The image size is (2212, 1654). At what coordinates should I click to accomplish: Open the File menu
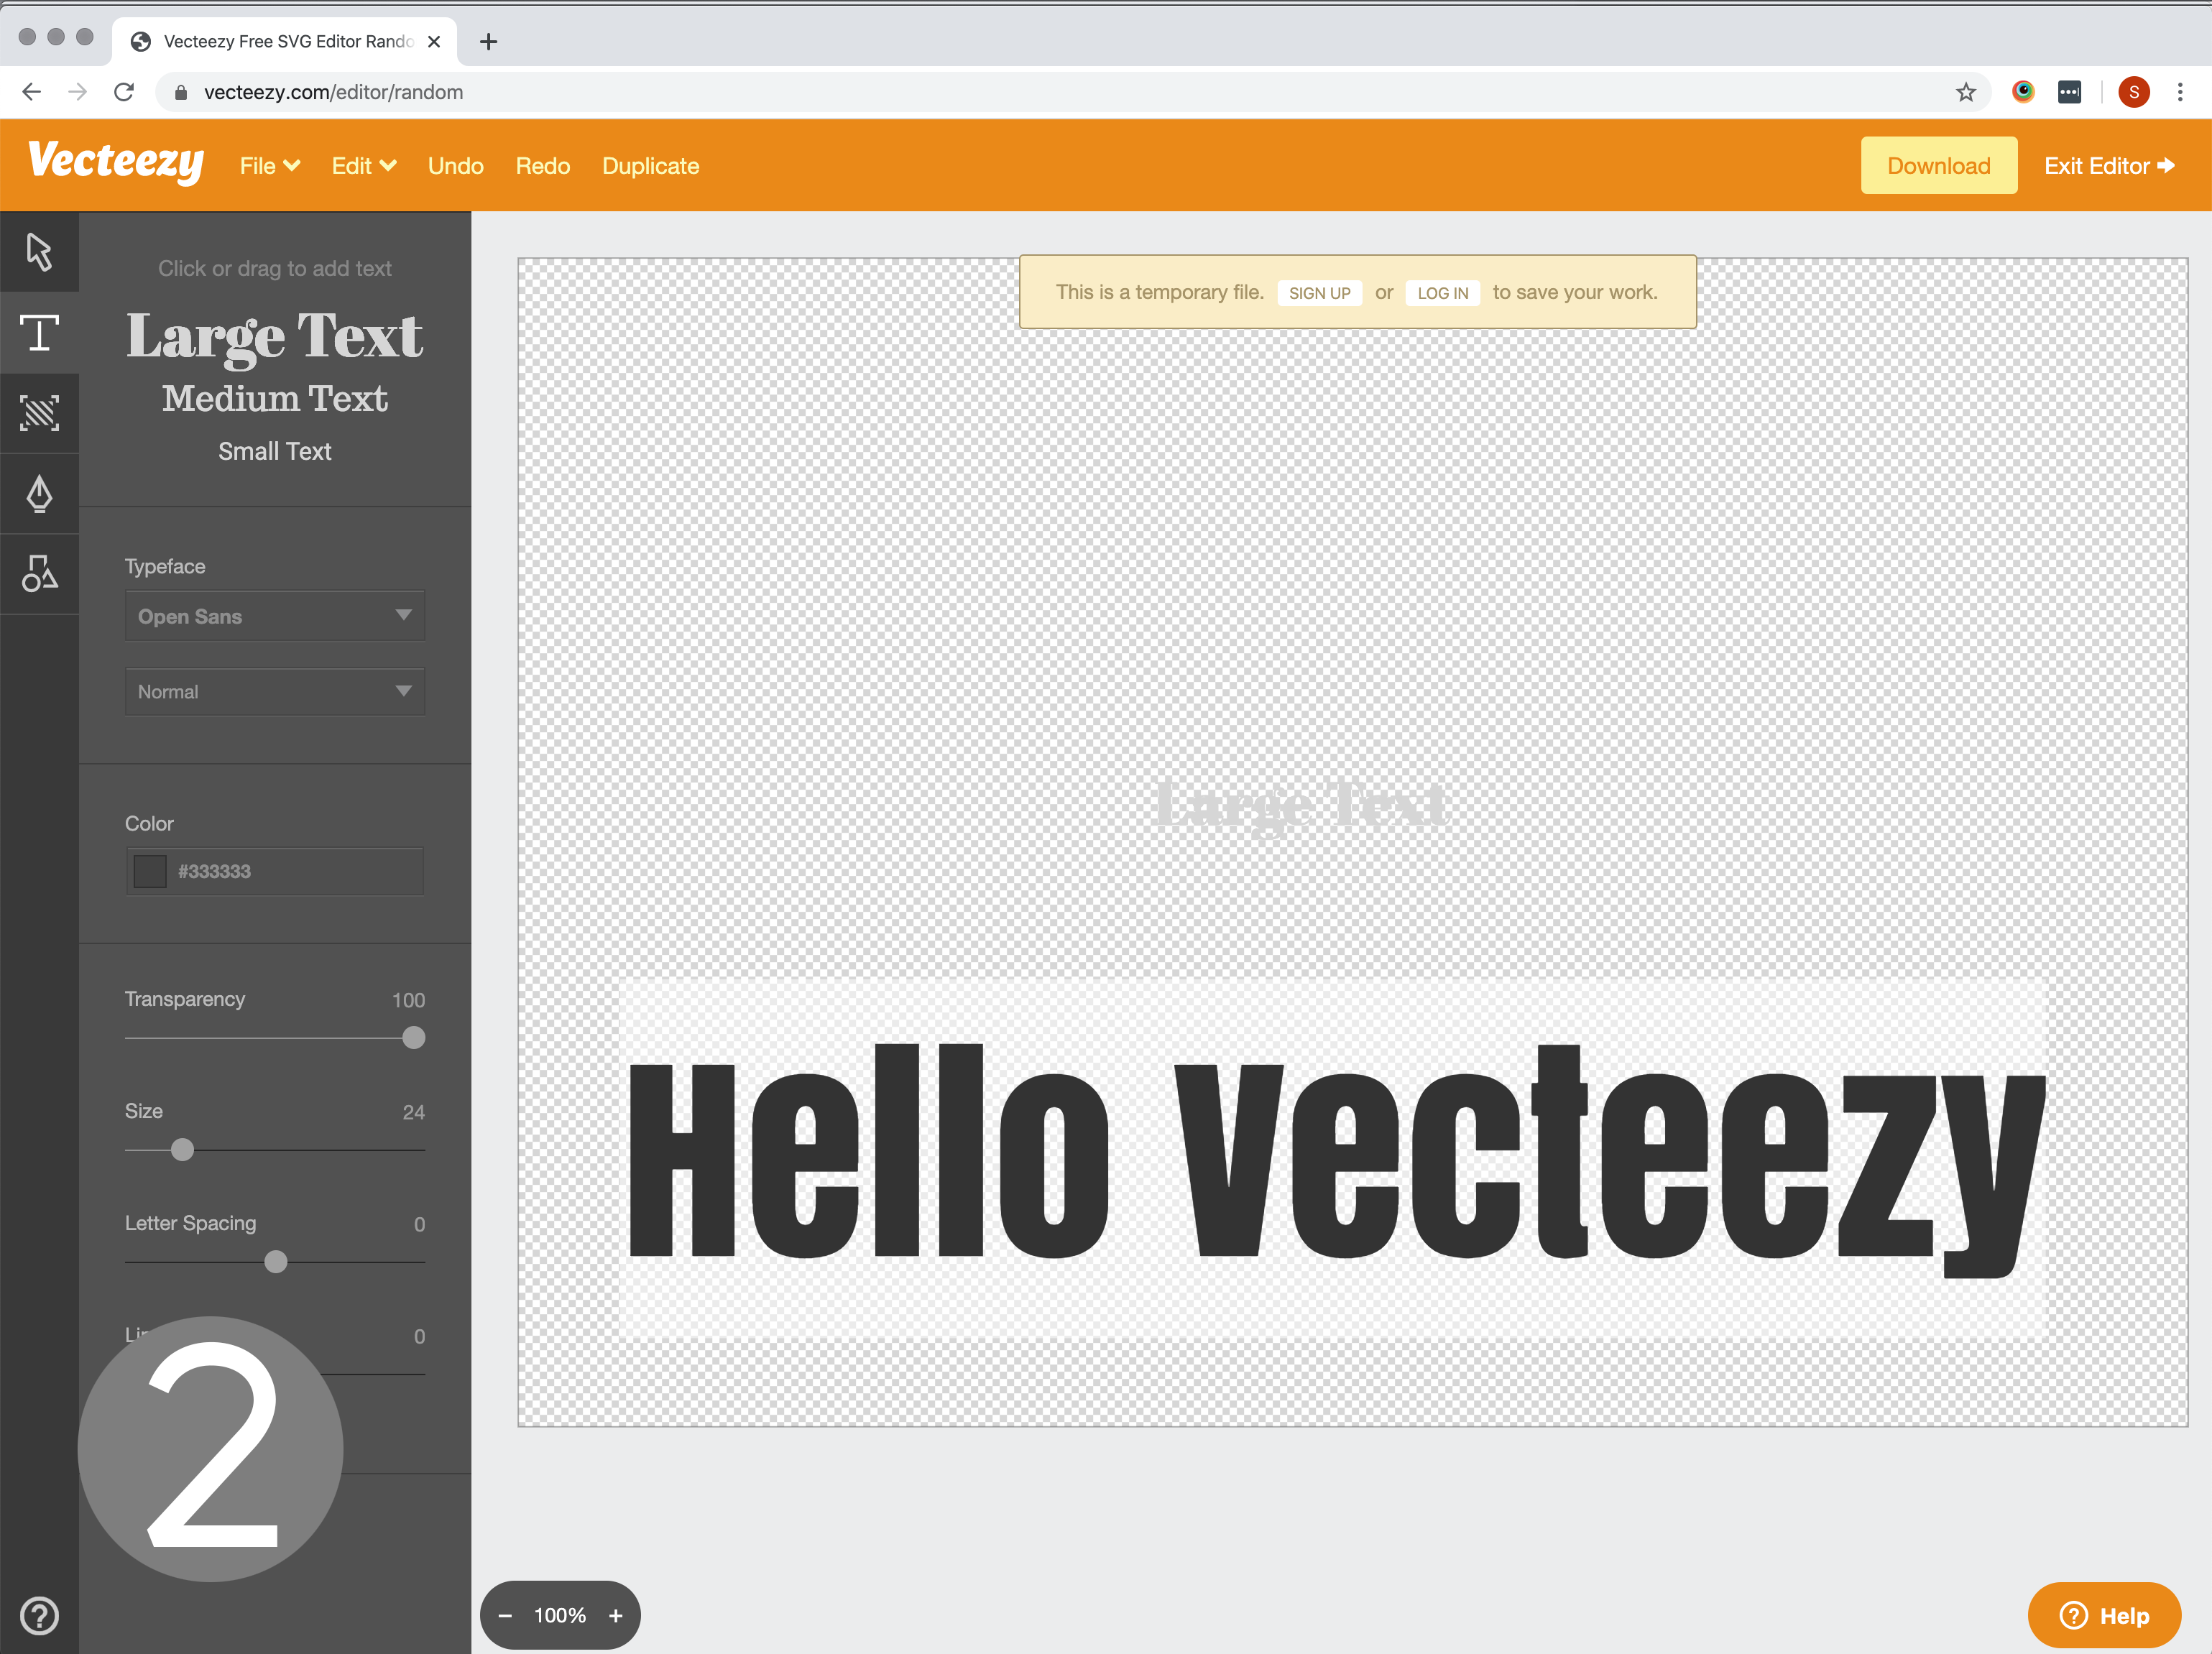point(269,166)
